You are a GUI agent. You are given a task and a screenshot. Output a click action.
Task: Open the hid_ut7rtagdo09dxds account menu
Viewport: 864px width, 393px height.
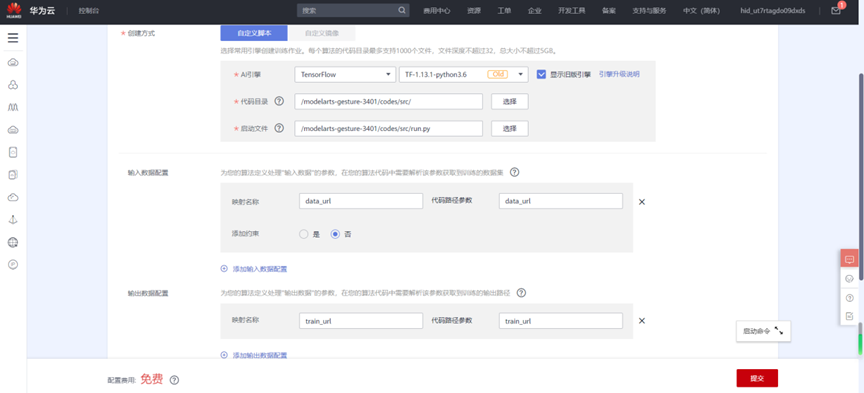(773, 10)
